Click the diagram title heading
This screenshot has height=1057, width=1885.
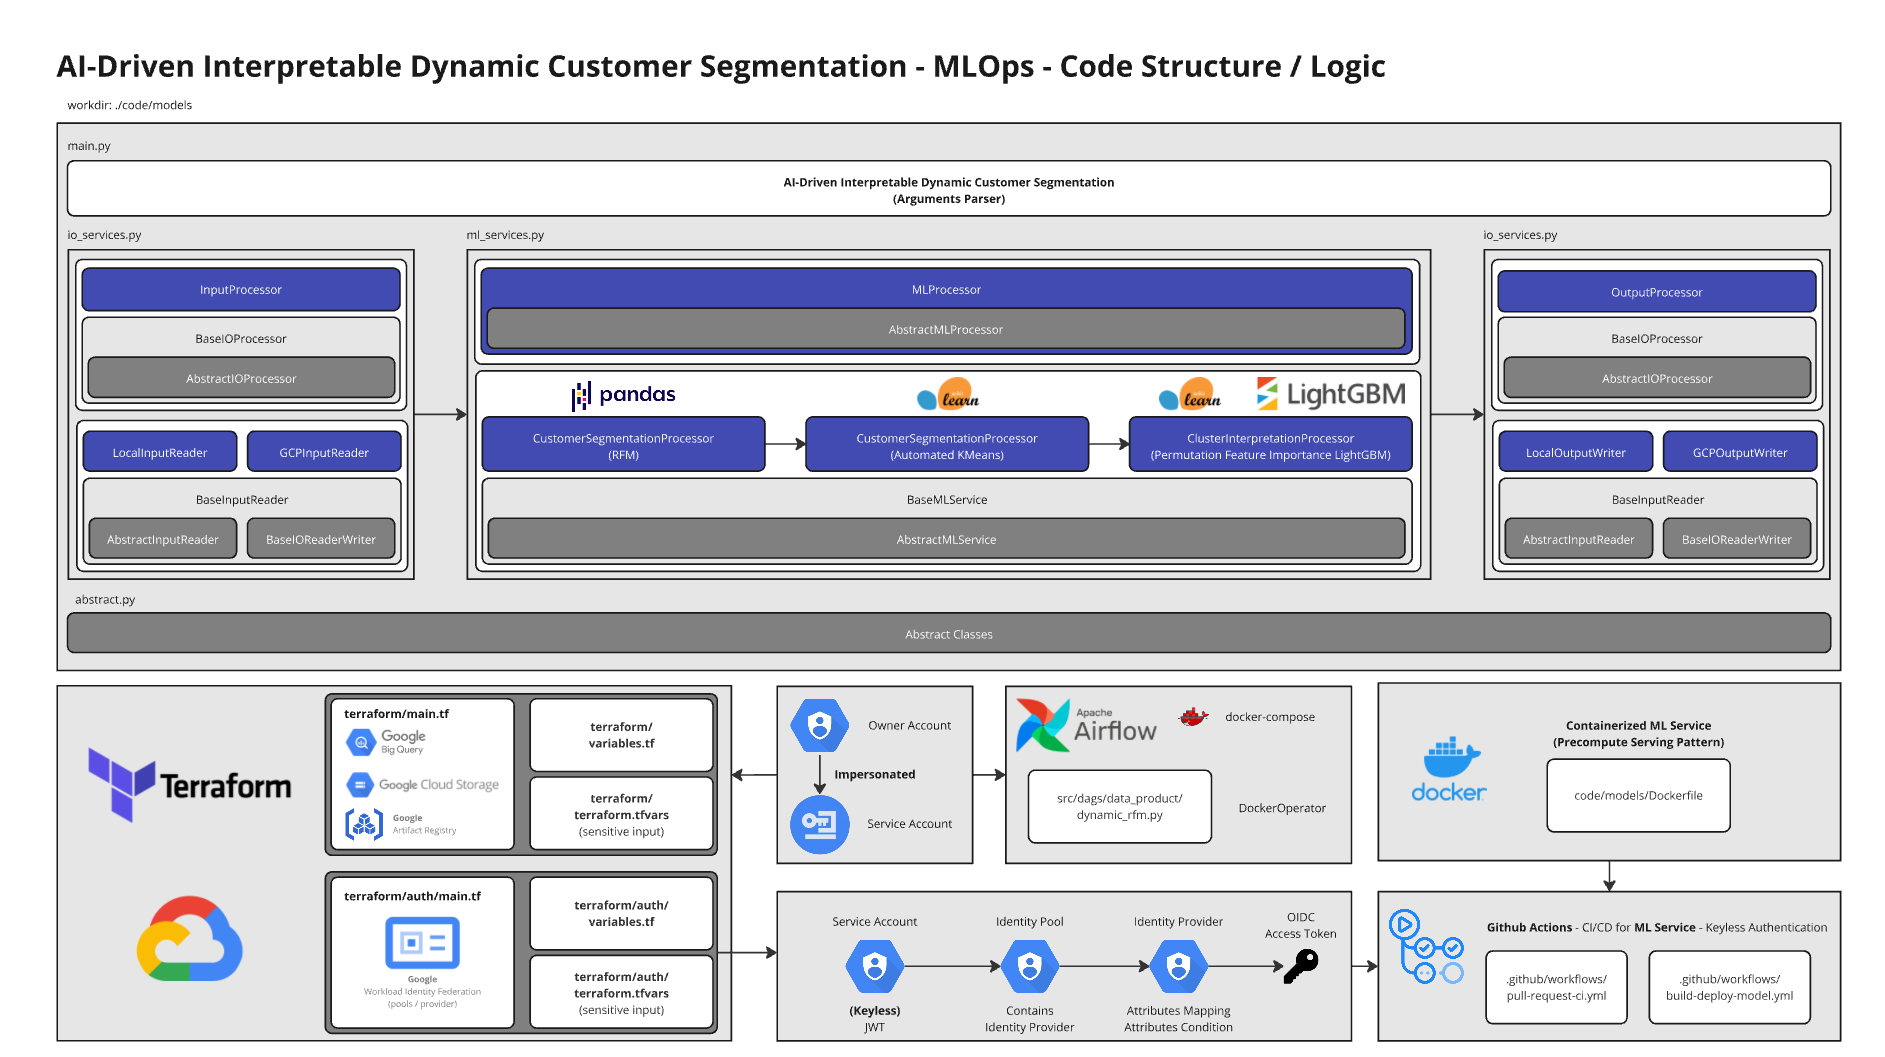[x=721, y=66]
